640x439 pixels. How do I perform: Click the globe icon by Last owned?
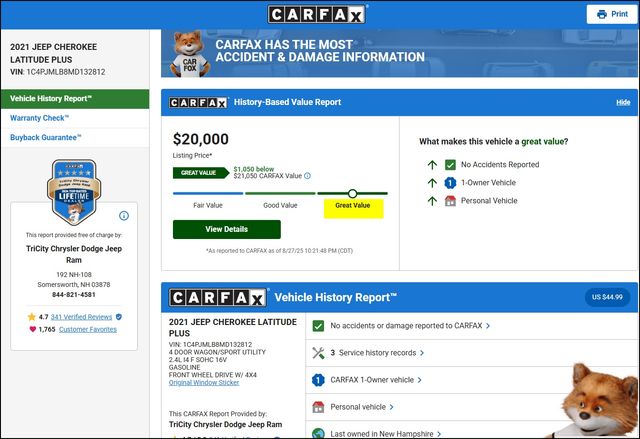tap(318, 433)
